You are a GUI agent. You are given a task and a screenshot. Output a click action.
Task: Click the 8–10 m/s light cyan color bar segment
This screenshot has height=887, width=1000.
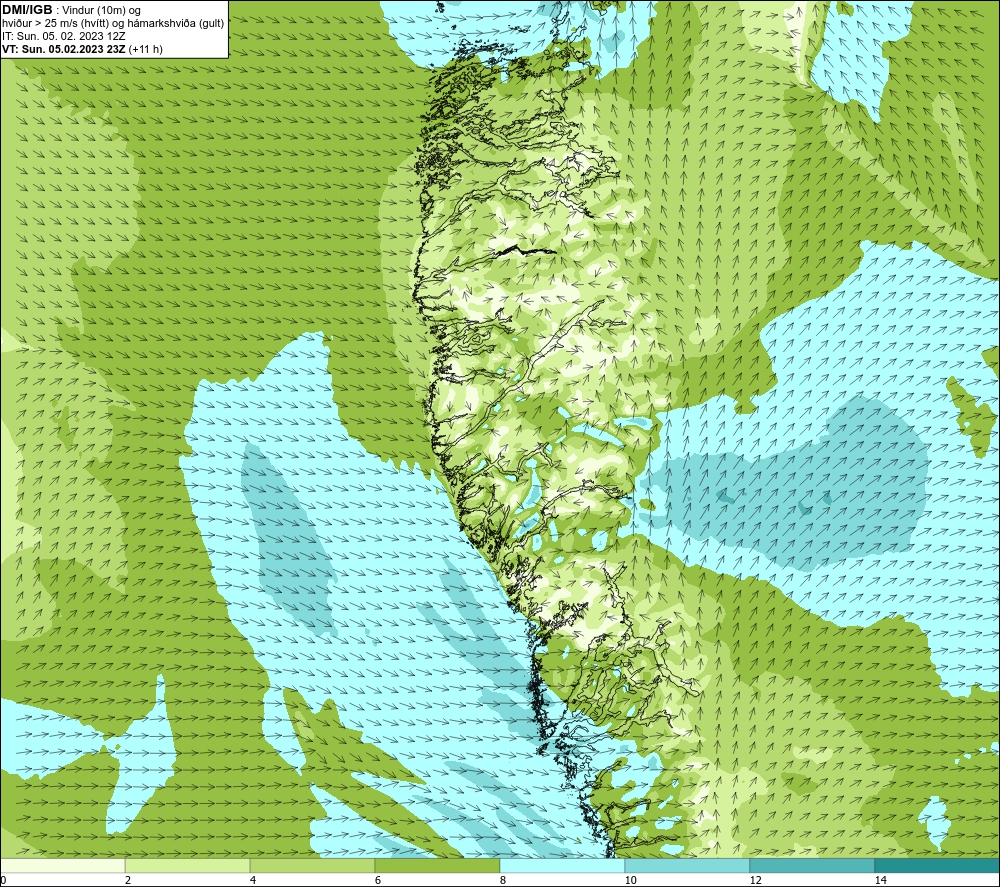pos(562,865)
